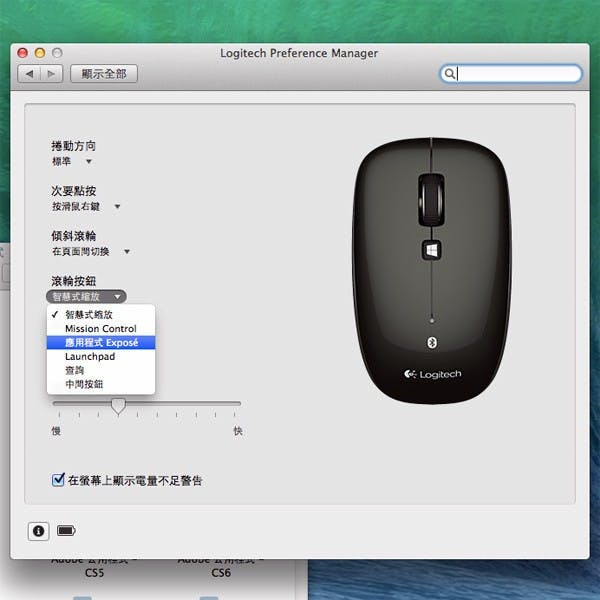Image resolution: width=600 pixels, height=600 pixels.
Task: Click the 捲動方向 heading
Action: 73,146
